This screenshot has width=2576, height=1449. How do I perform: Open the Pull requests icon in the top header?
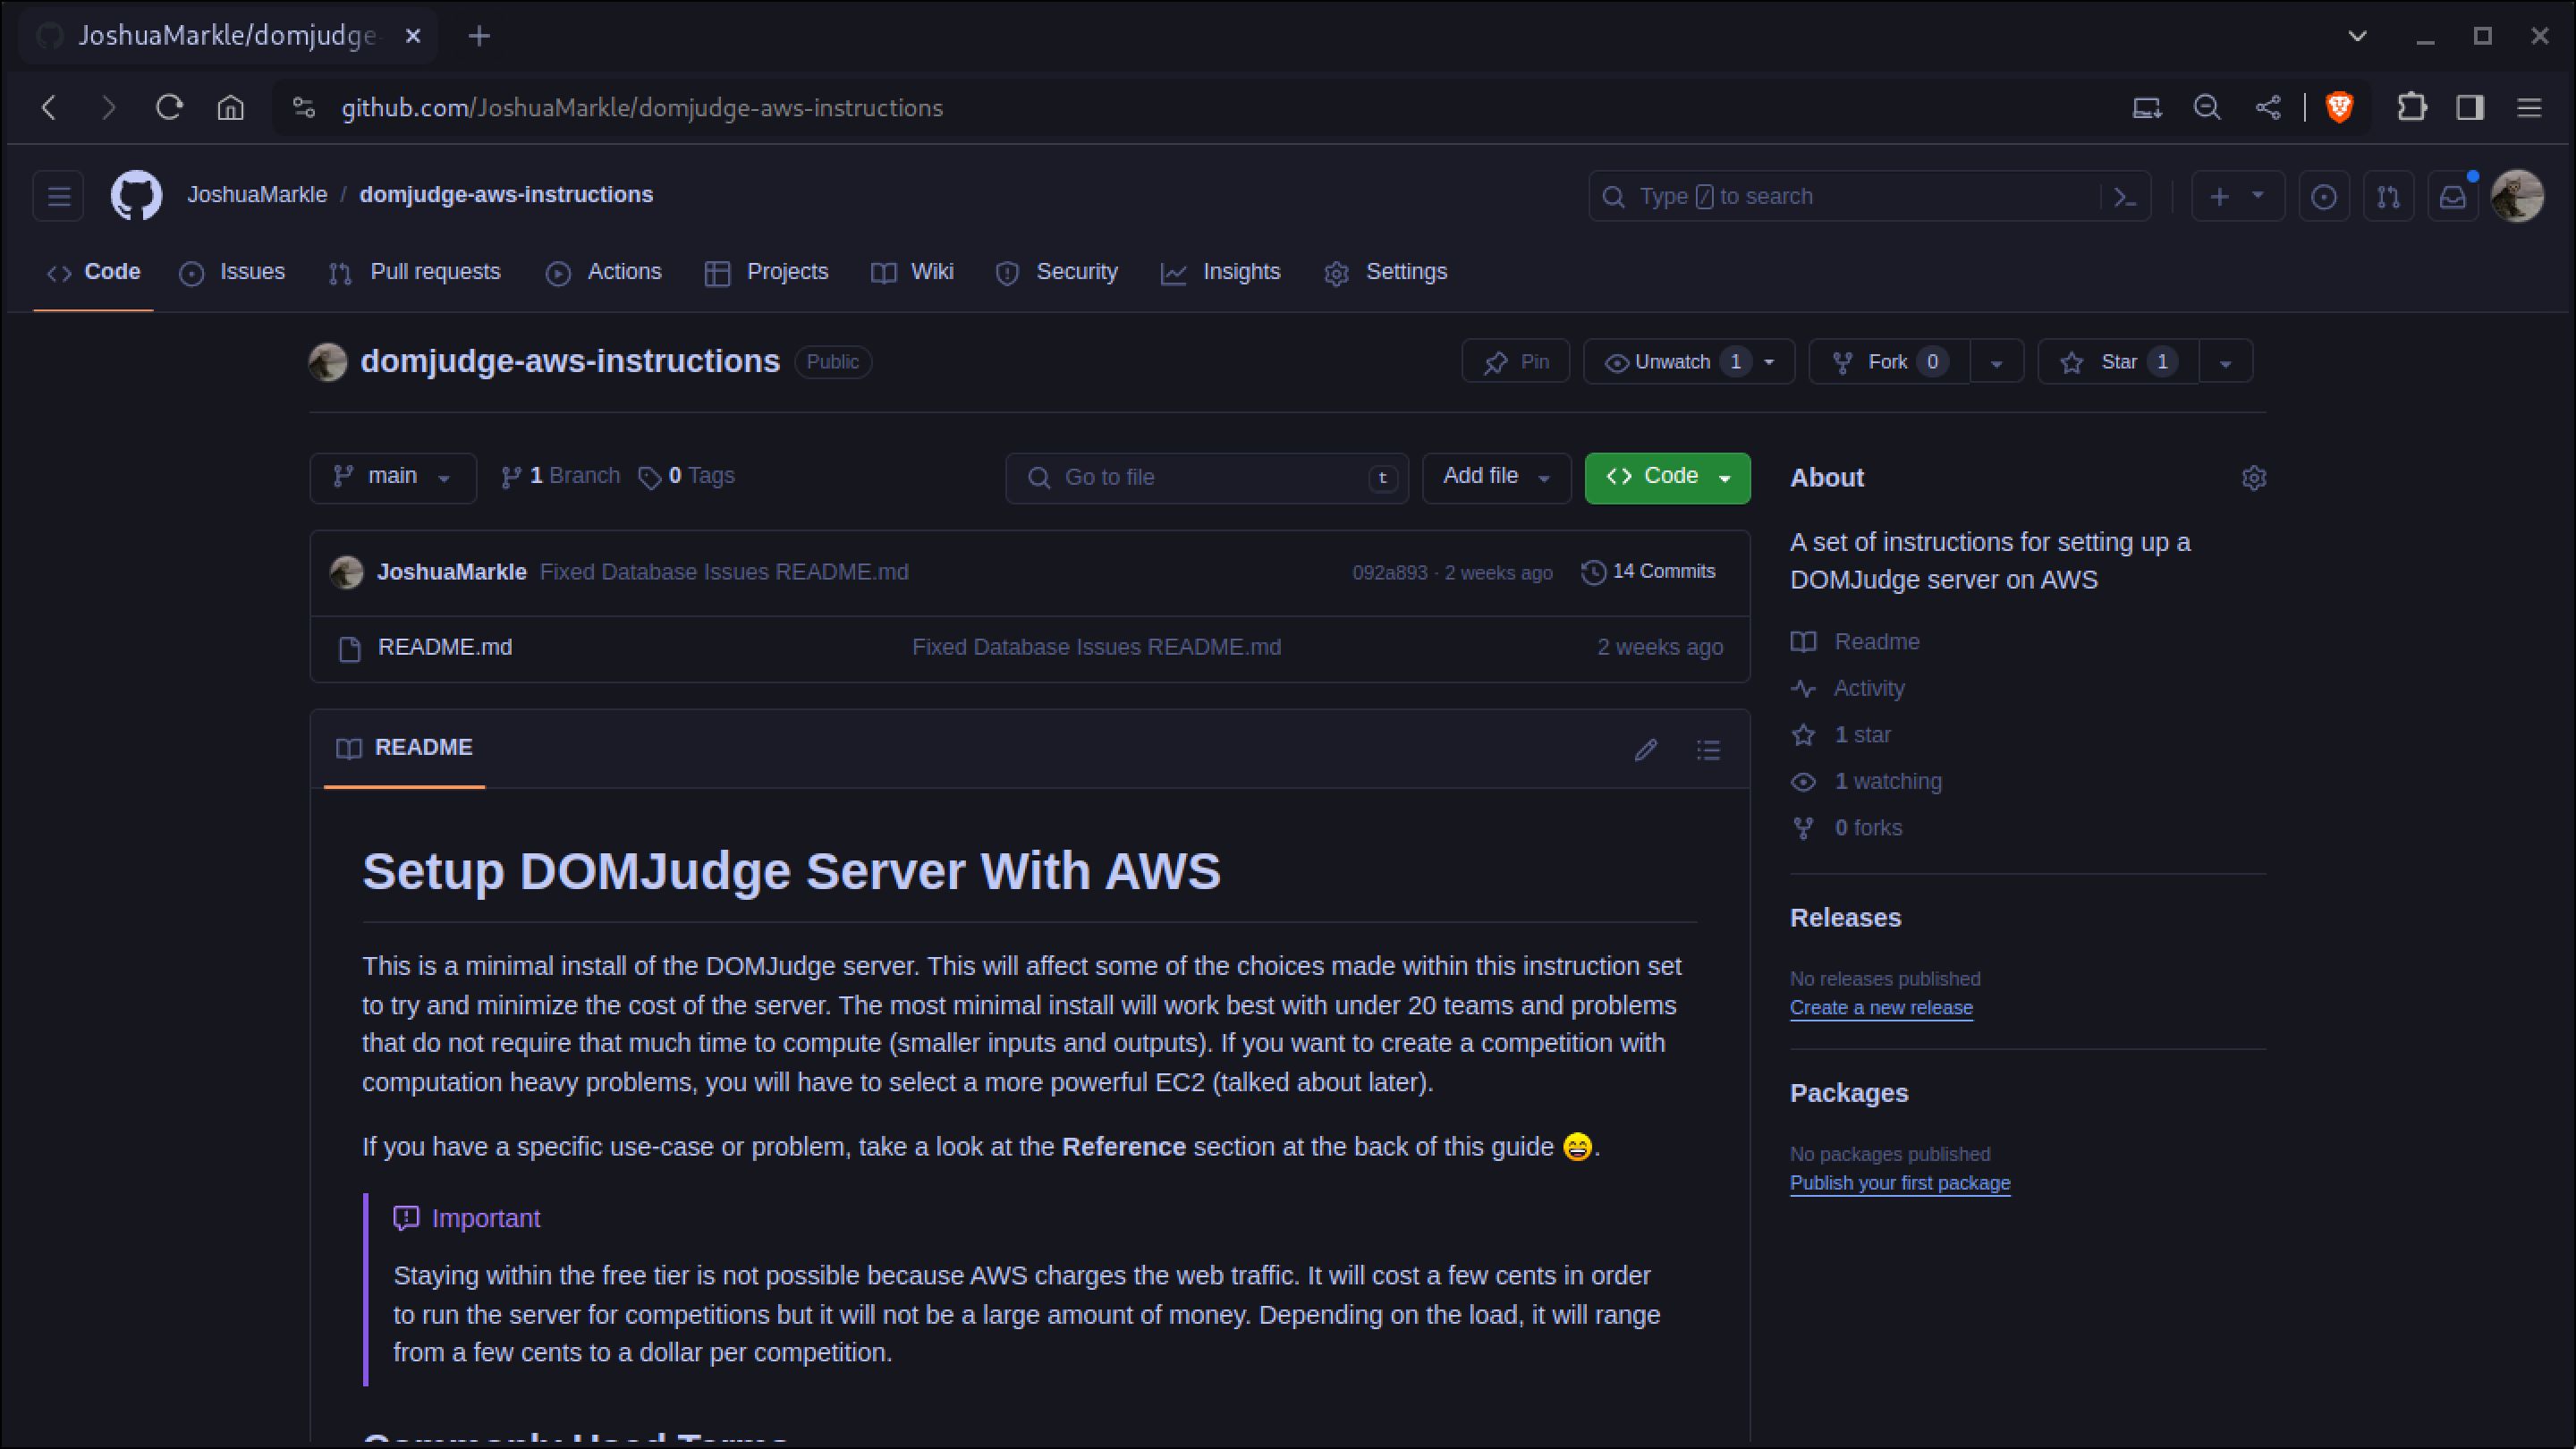pos(2388,197)
